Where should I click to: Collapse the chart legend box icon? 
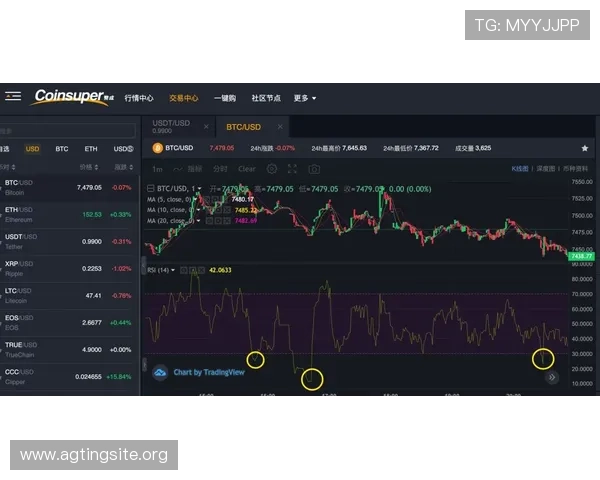151,188
